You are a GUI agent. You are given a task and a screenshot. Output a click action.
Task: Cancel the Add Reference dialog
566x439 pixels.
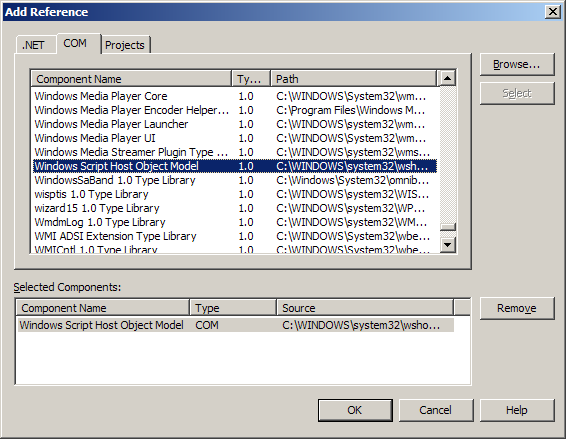point(435,410)
